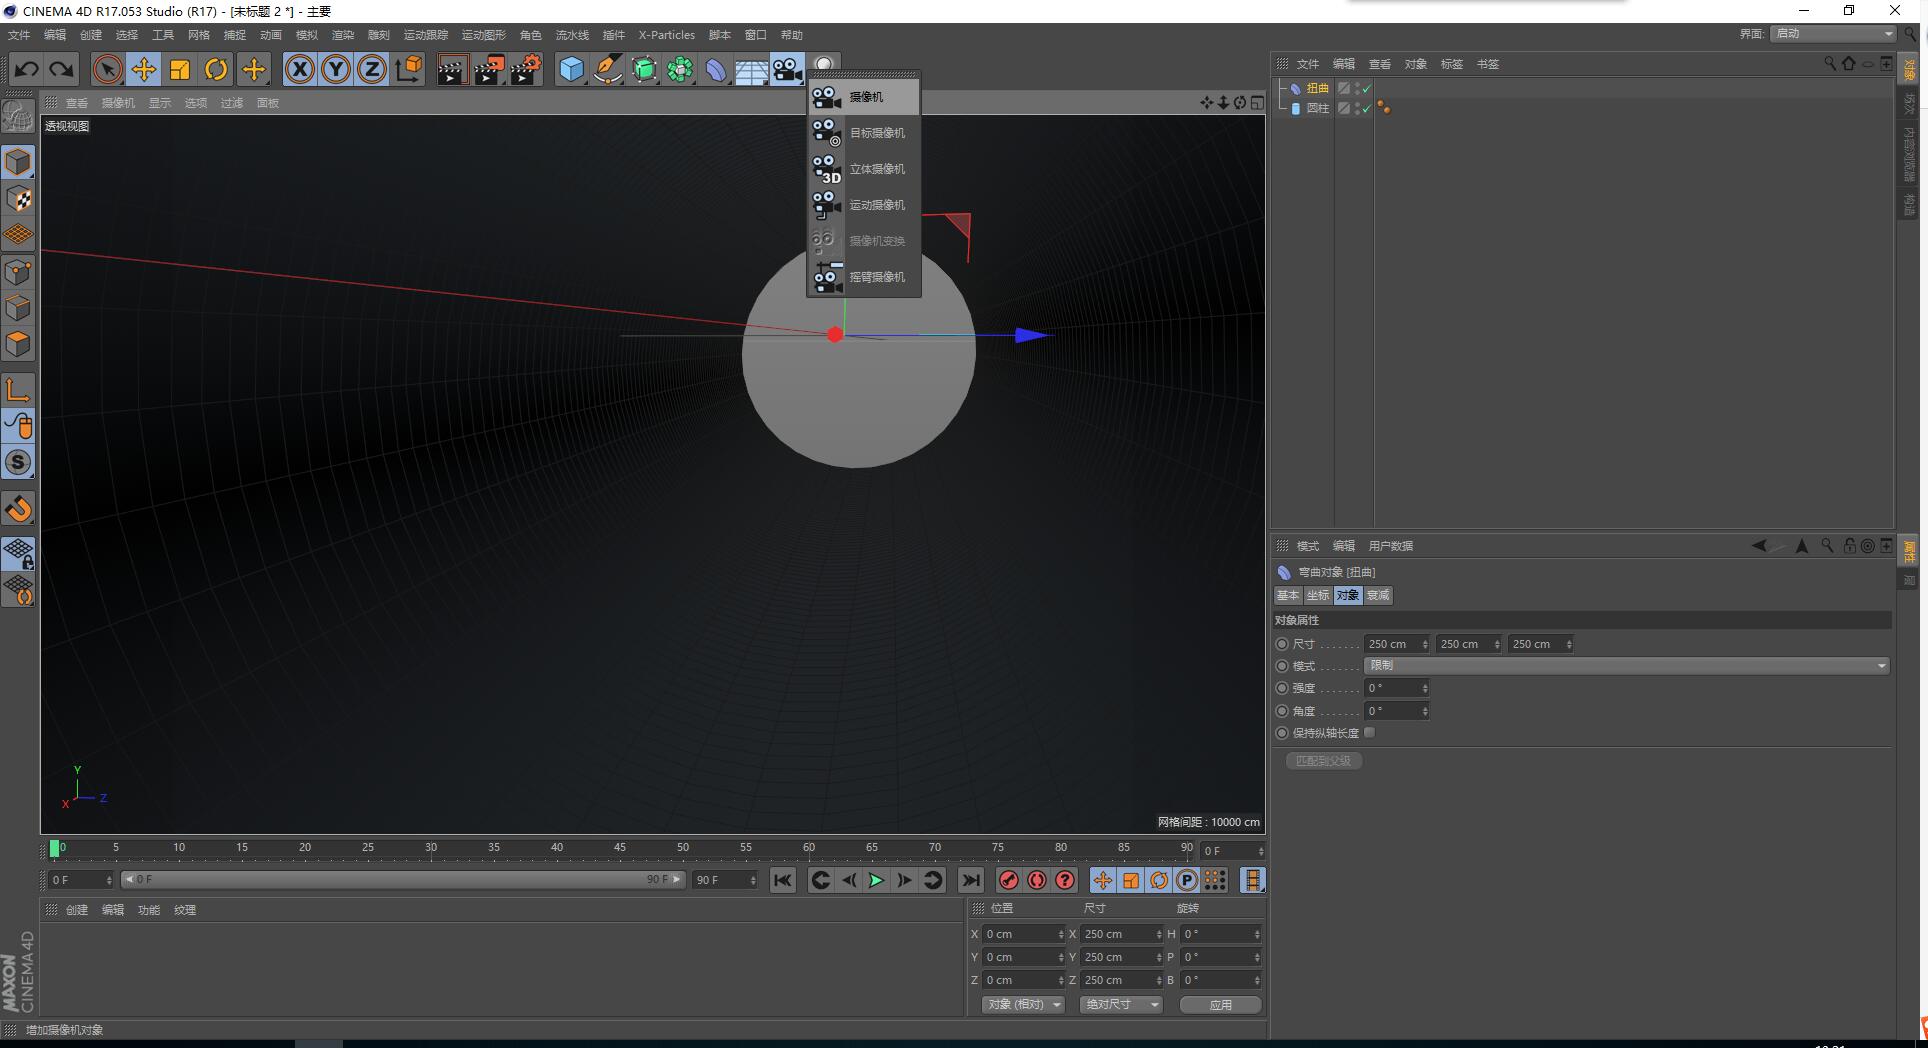Open the 对象 (相对) dropdown
The width and height of the screenshot is (1928, 1048).
click(x=1023, y=1004)
